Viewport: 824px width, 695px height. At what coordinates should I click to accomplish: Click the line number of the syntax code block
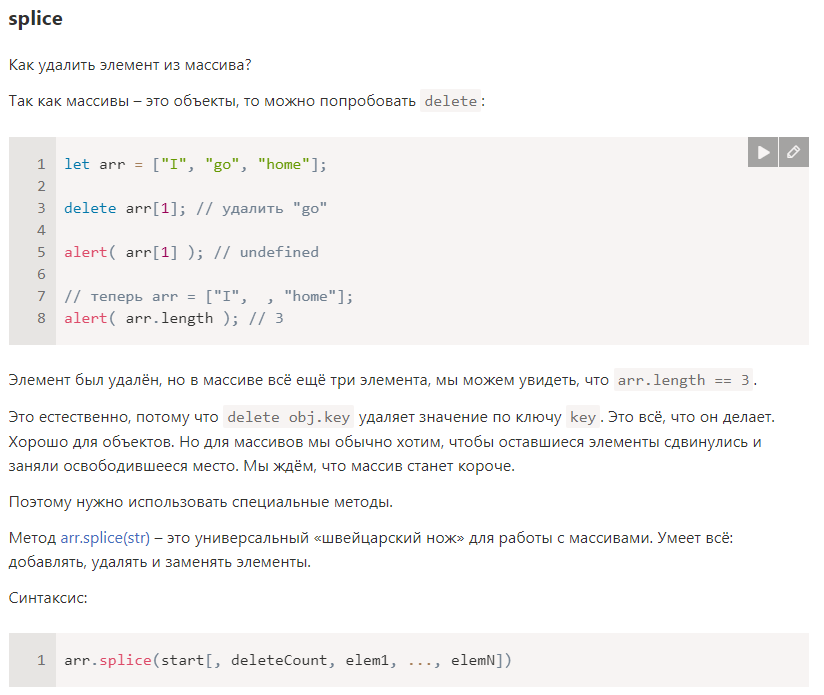tap(41, 660)
